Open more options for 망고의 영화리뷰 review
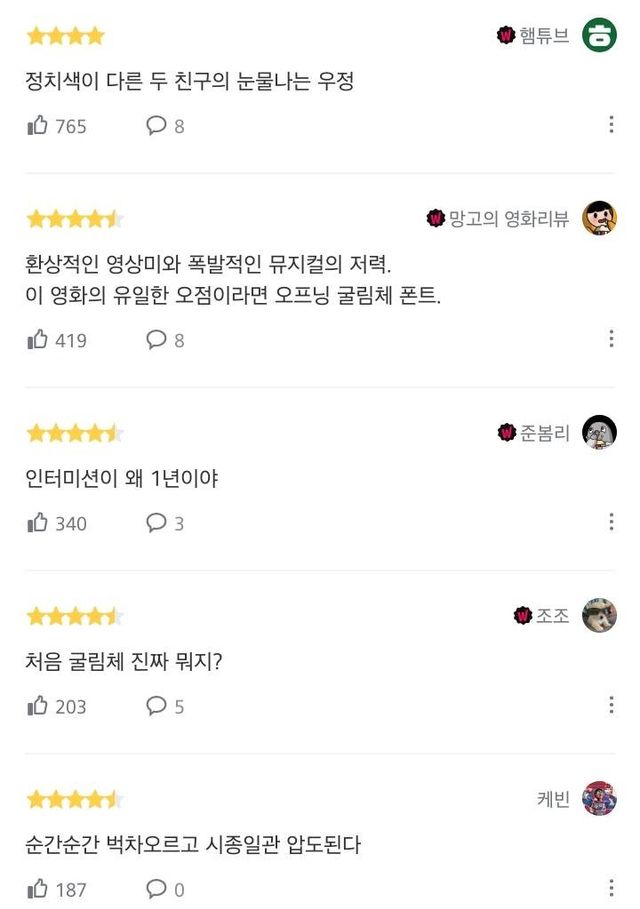This screenshot has width=640, height=909. pyautogui.click(x=611, y=338)
